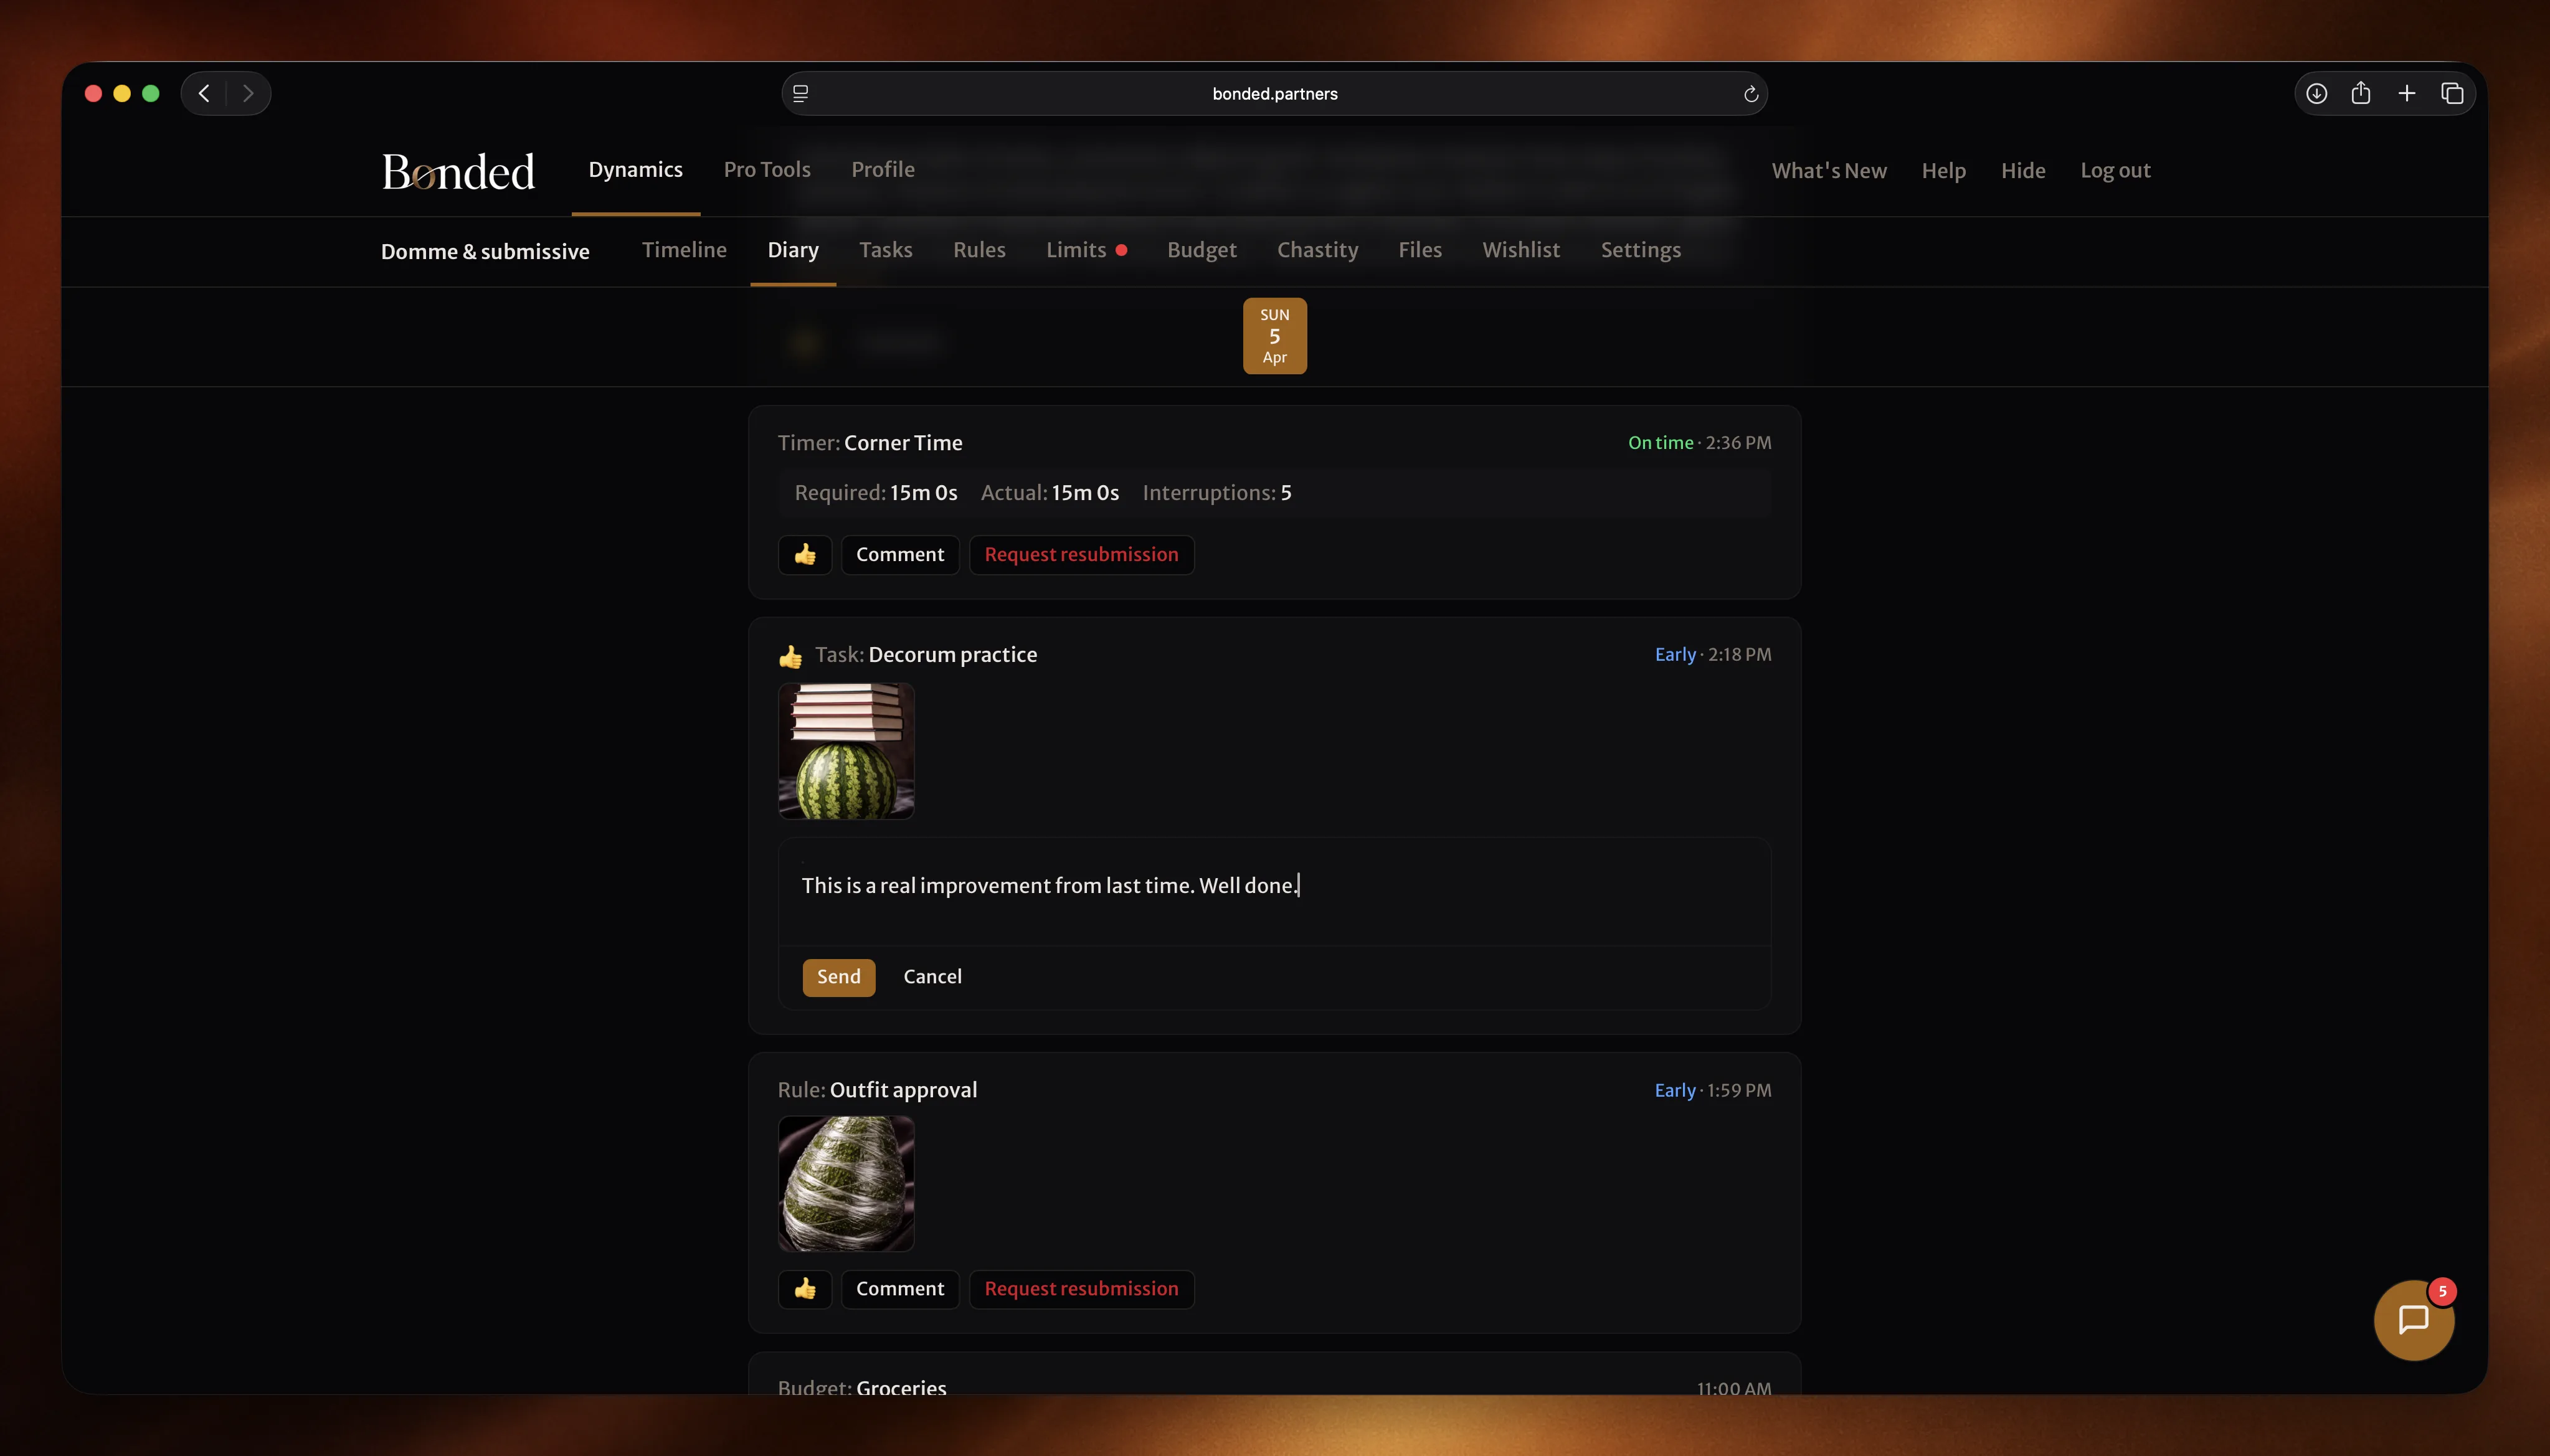Go to the Files section
The height and width of the screenshot is (1456, 2550).
pos(1420,250)
